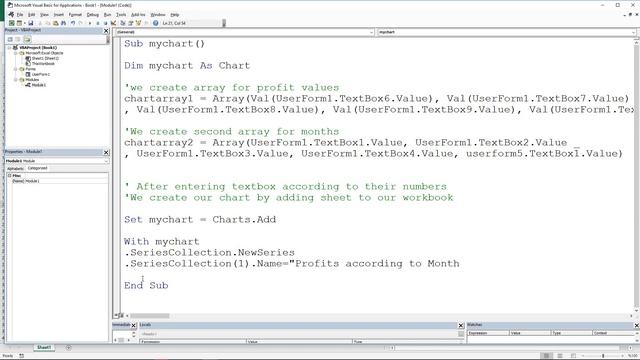Close the Project - VBAProject panel

(106, 31)
